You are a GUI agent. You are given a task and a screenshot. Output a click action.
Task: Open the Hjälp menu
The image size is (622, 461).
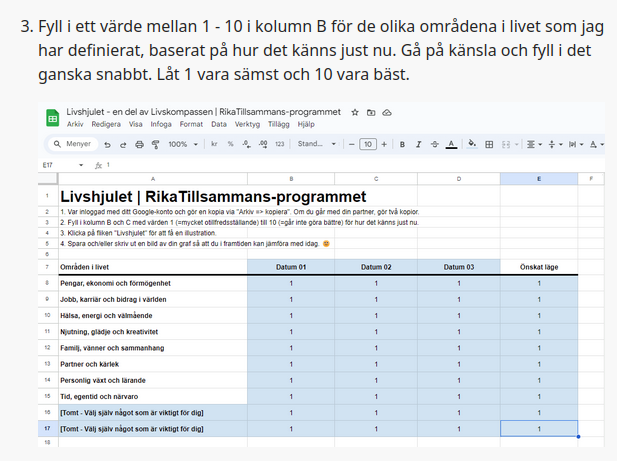pos(306,124)
